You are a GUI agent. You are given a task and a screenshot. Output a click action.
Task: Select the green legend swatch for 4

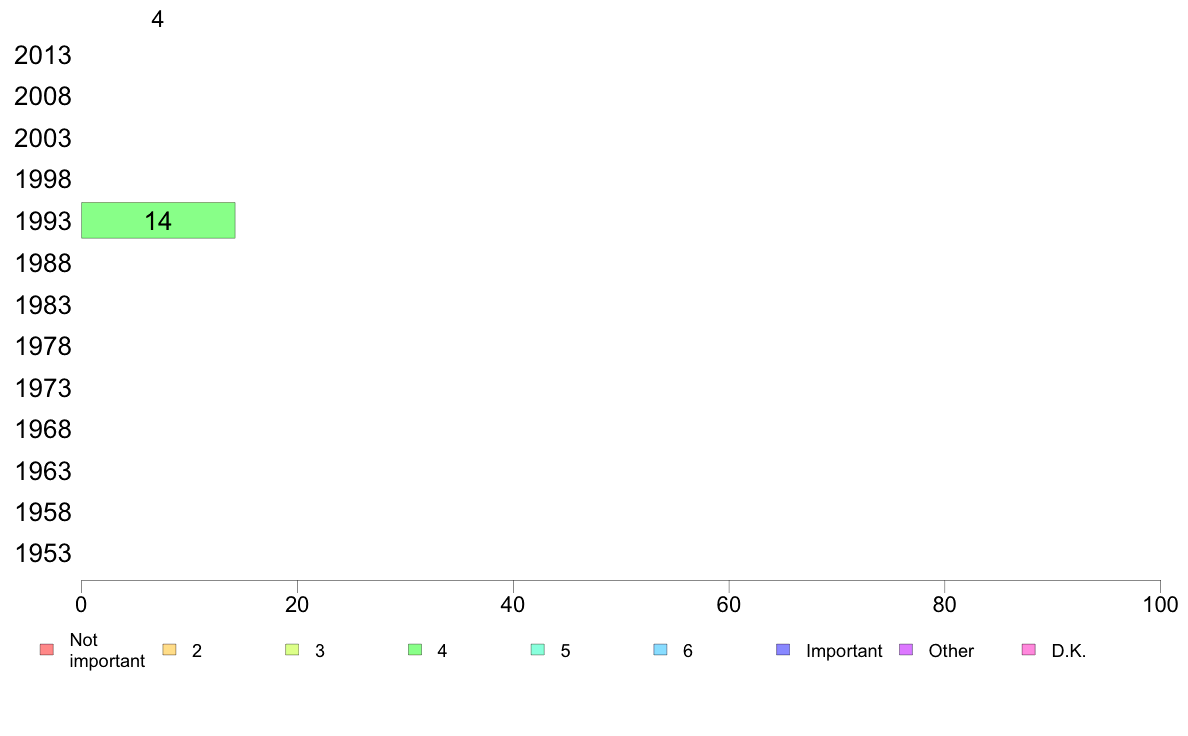[415, 650]
